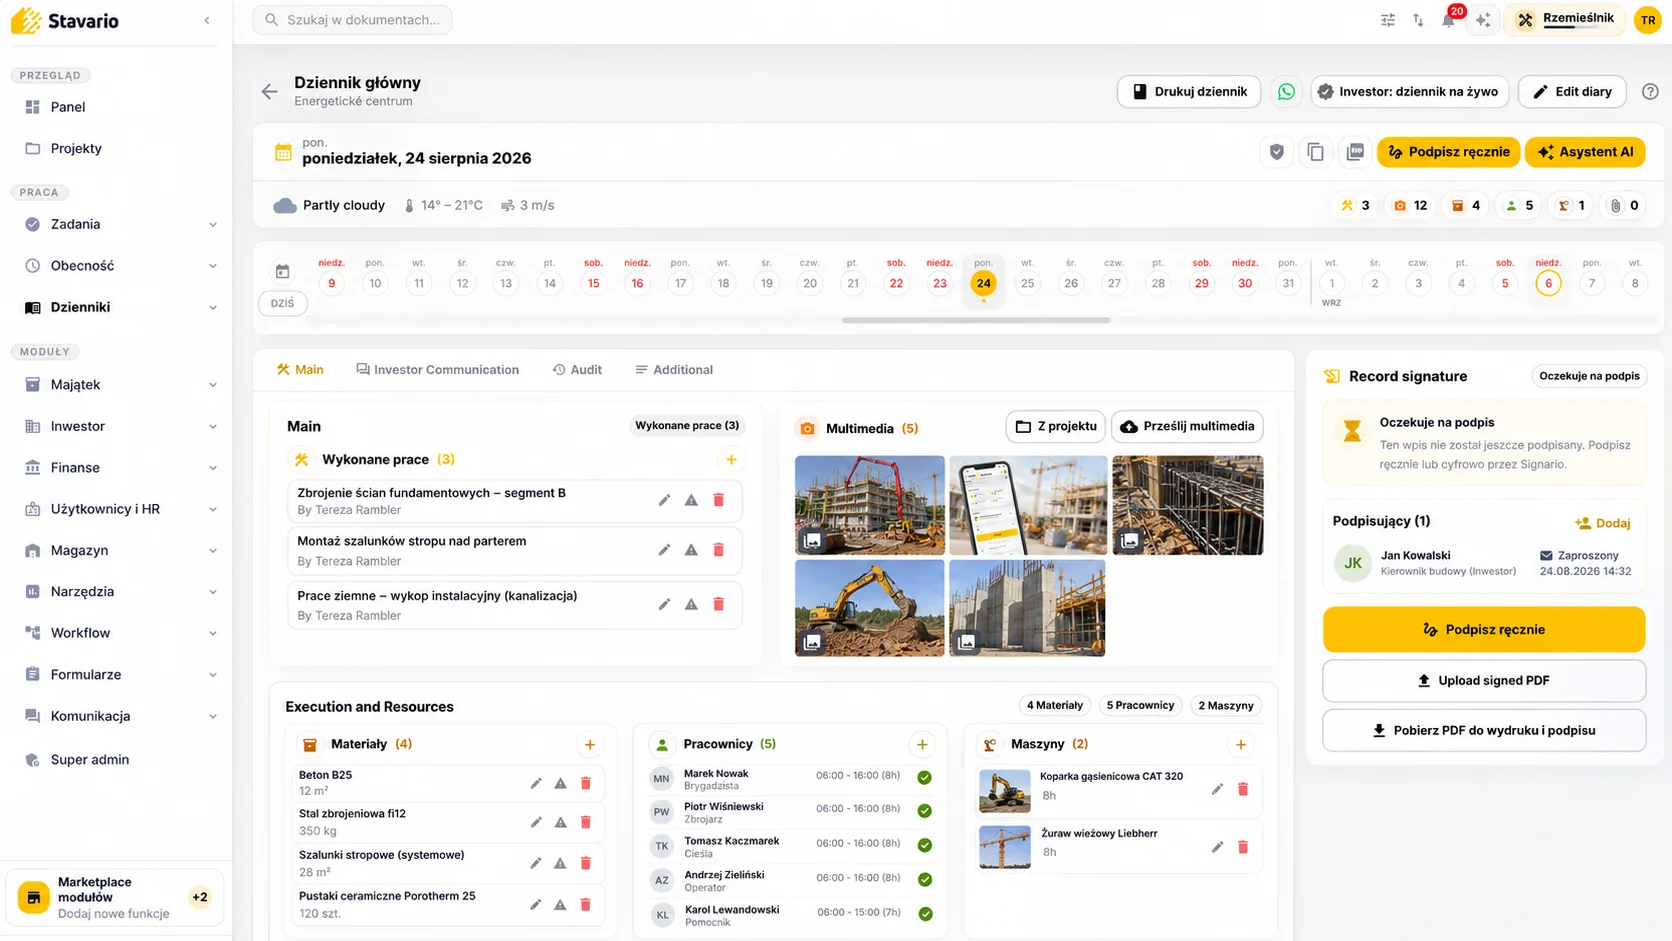Image resolution: width=1672 pixels, height=941 pixels.
Task: Click Upload signed PDF button
Action: [1484, 681]
